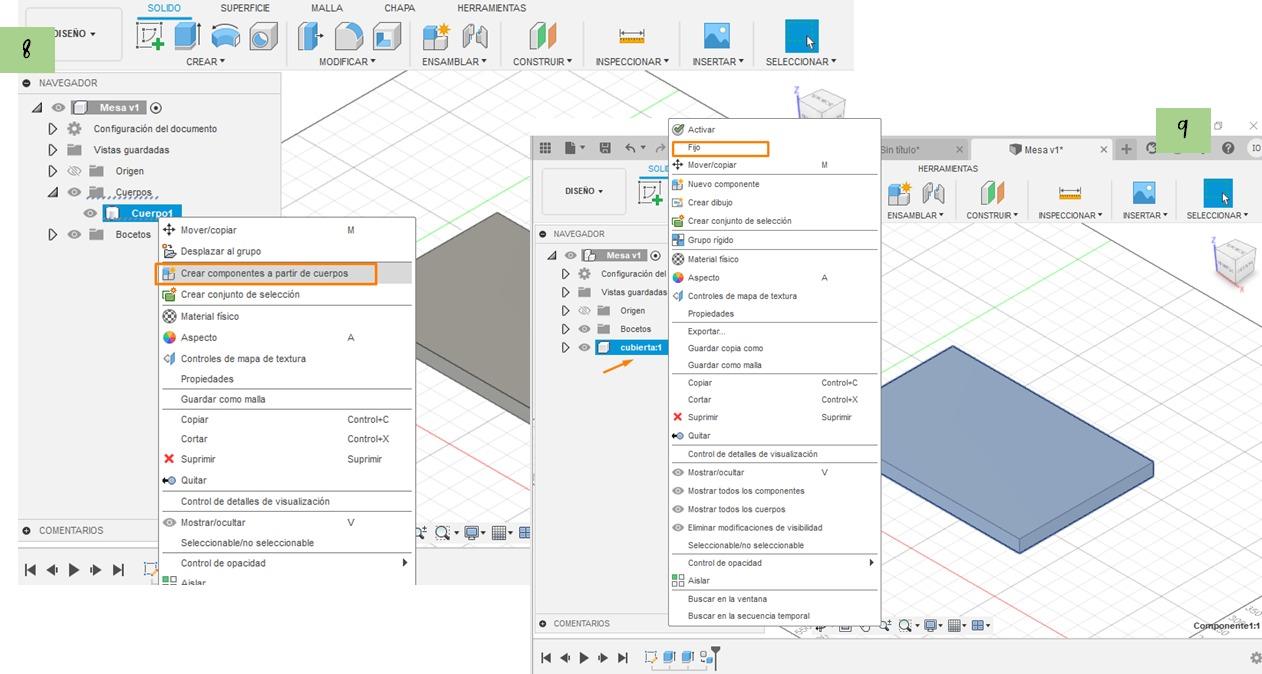Expand Configuración del documento in left window
Image resolution: width=1262 pixels, height=674 pixels.
(x=53, y=129)
